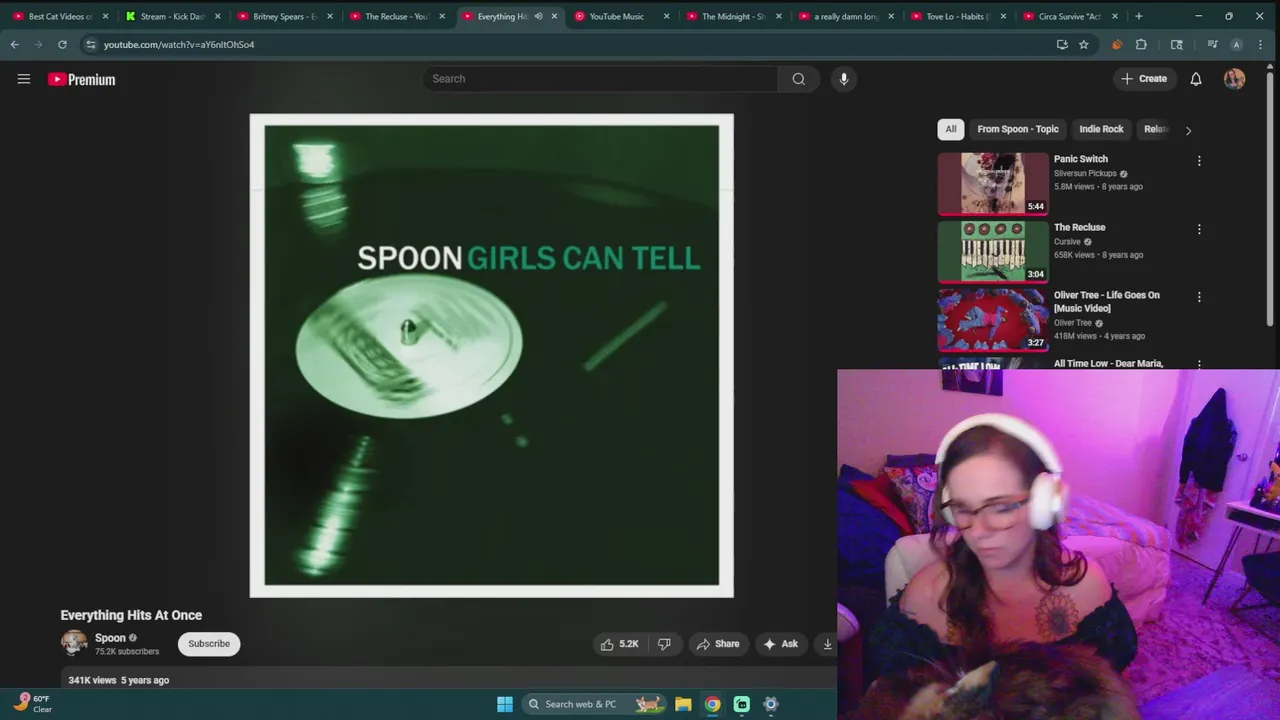The image size is (1280, 720).
Task: Open the notifications bell
Action: click(x=1196, y=79)
